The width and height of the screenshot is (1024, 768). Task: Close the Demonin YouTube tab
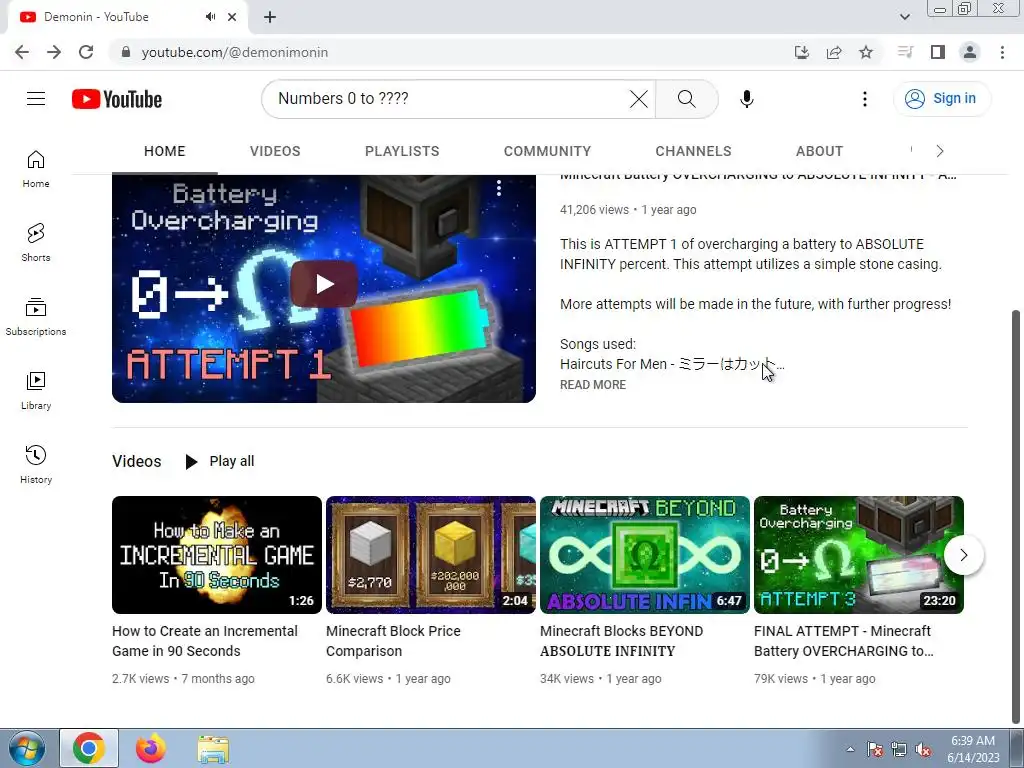[x=232, y=17]
